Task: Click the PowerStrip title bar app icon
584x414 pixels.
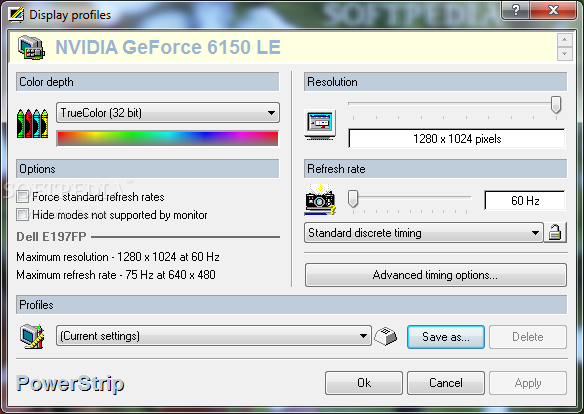Action: (x=16, y=15)
